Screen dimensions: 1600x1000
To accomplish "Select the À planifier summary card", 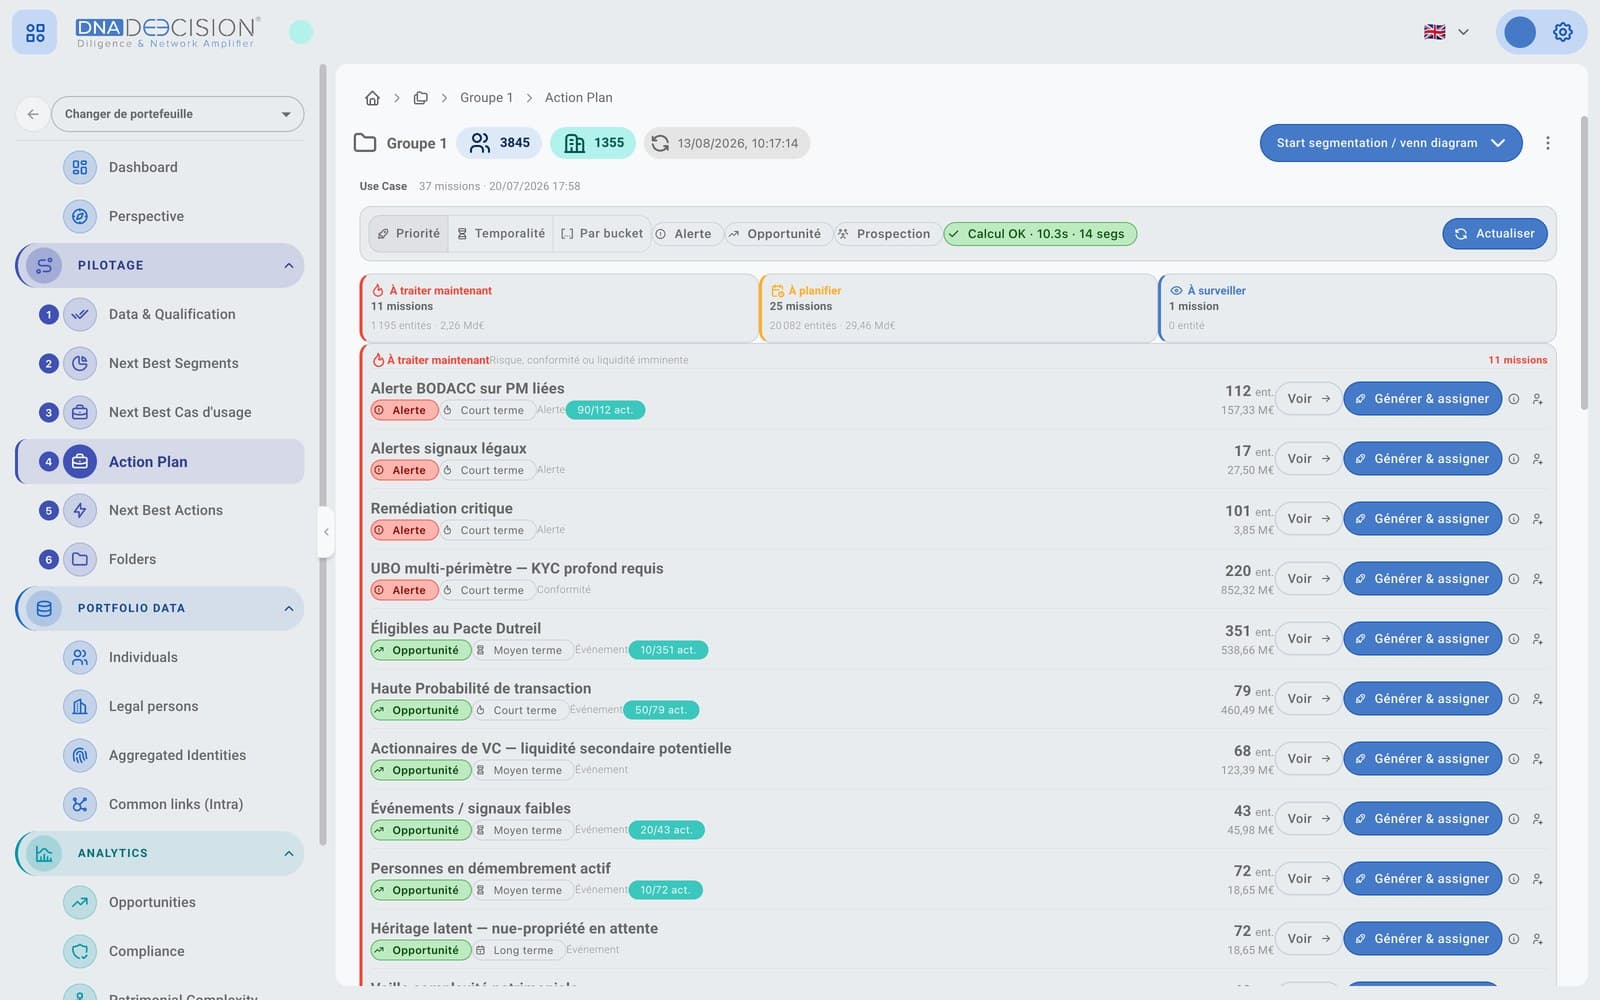I will click(x=957, y=308).
